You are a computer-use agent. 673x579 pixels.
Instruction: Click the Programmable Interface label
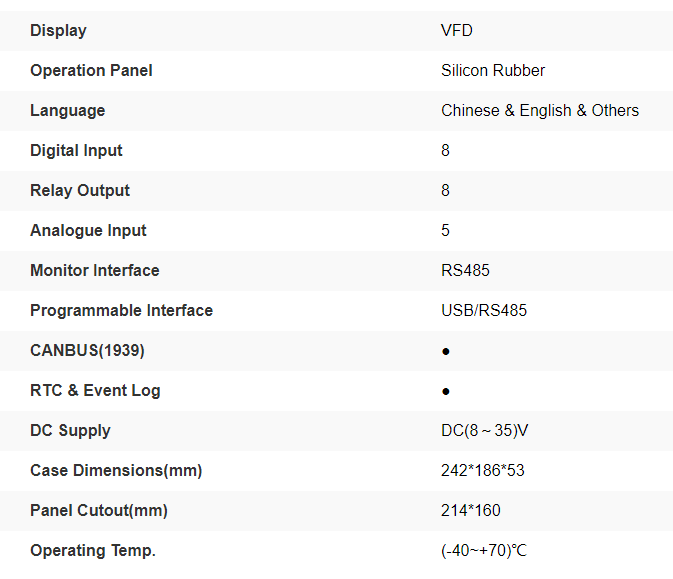coord(121,311)
